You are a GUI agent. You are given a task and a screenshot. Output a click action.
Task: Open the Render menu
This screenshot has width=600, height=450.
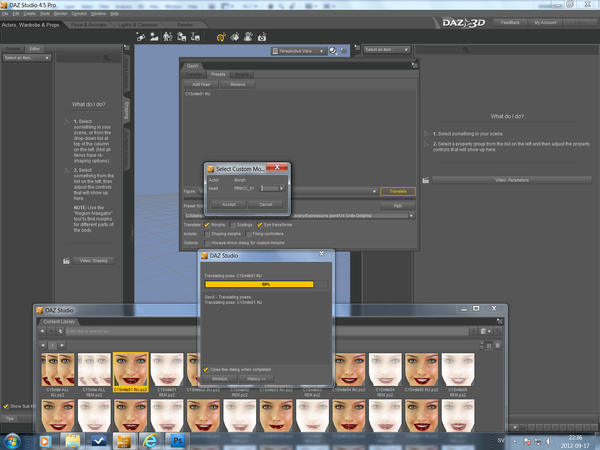click(60, 14)
